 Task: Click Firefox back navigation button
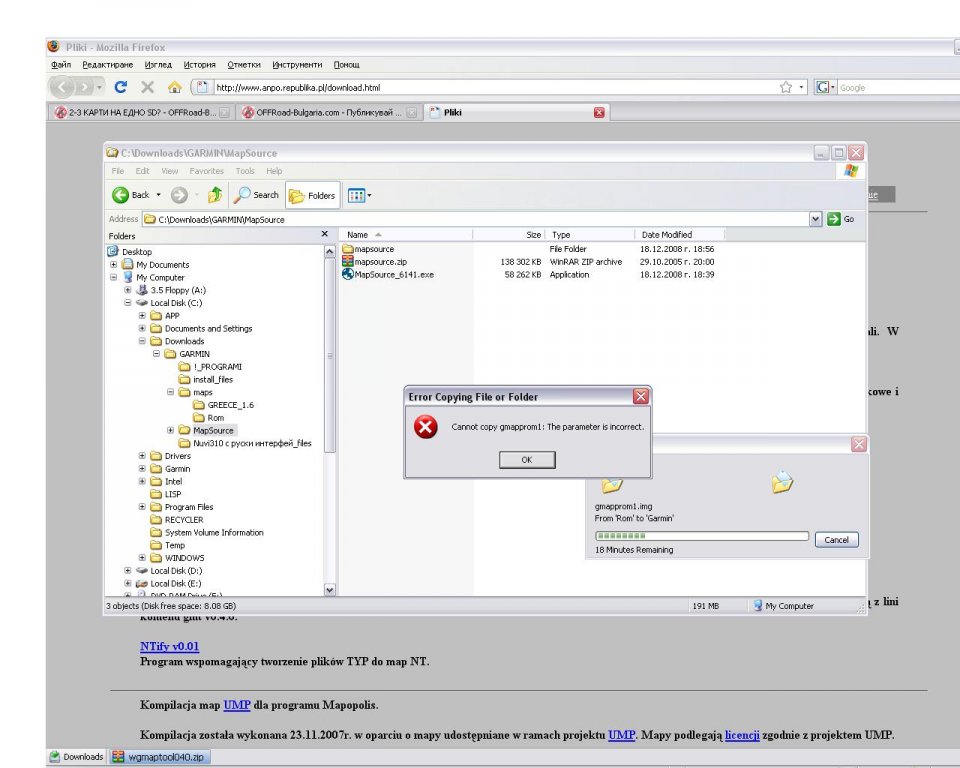point(62,88)
